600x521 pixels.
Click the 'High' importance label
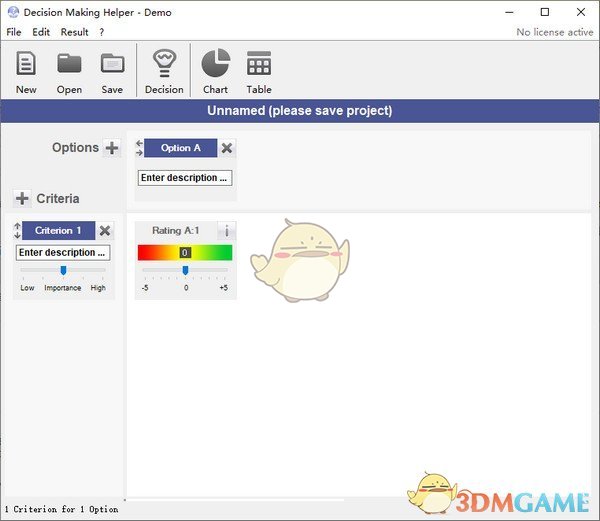click(98, 288)
